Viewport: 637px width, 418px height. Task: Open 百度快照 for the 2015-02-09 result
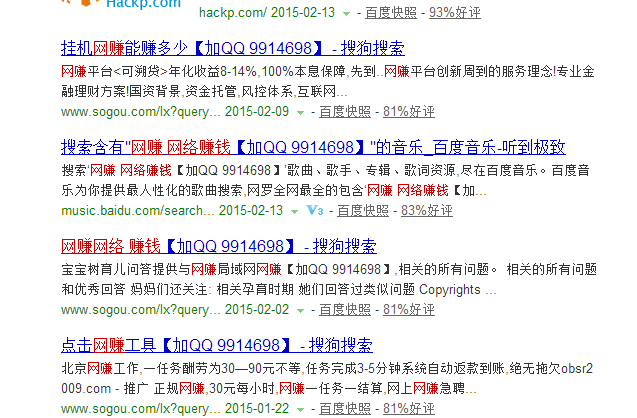(x=345, y=112)
